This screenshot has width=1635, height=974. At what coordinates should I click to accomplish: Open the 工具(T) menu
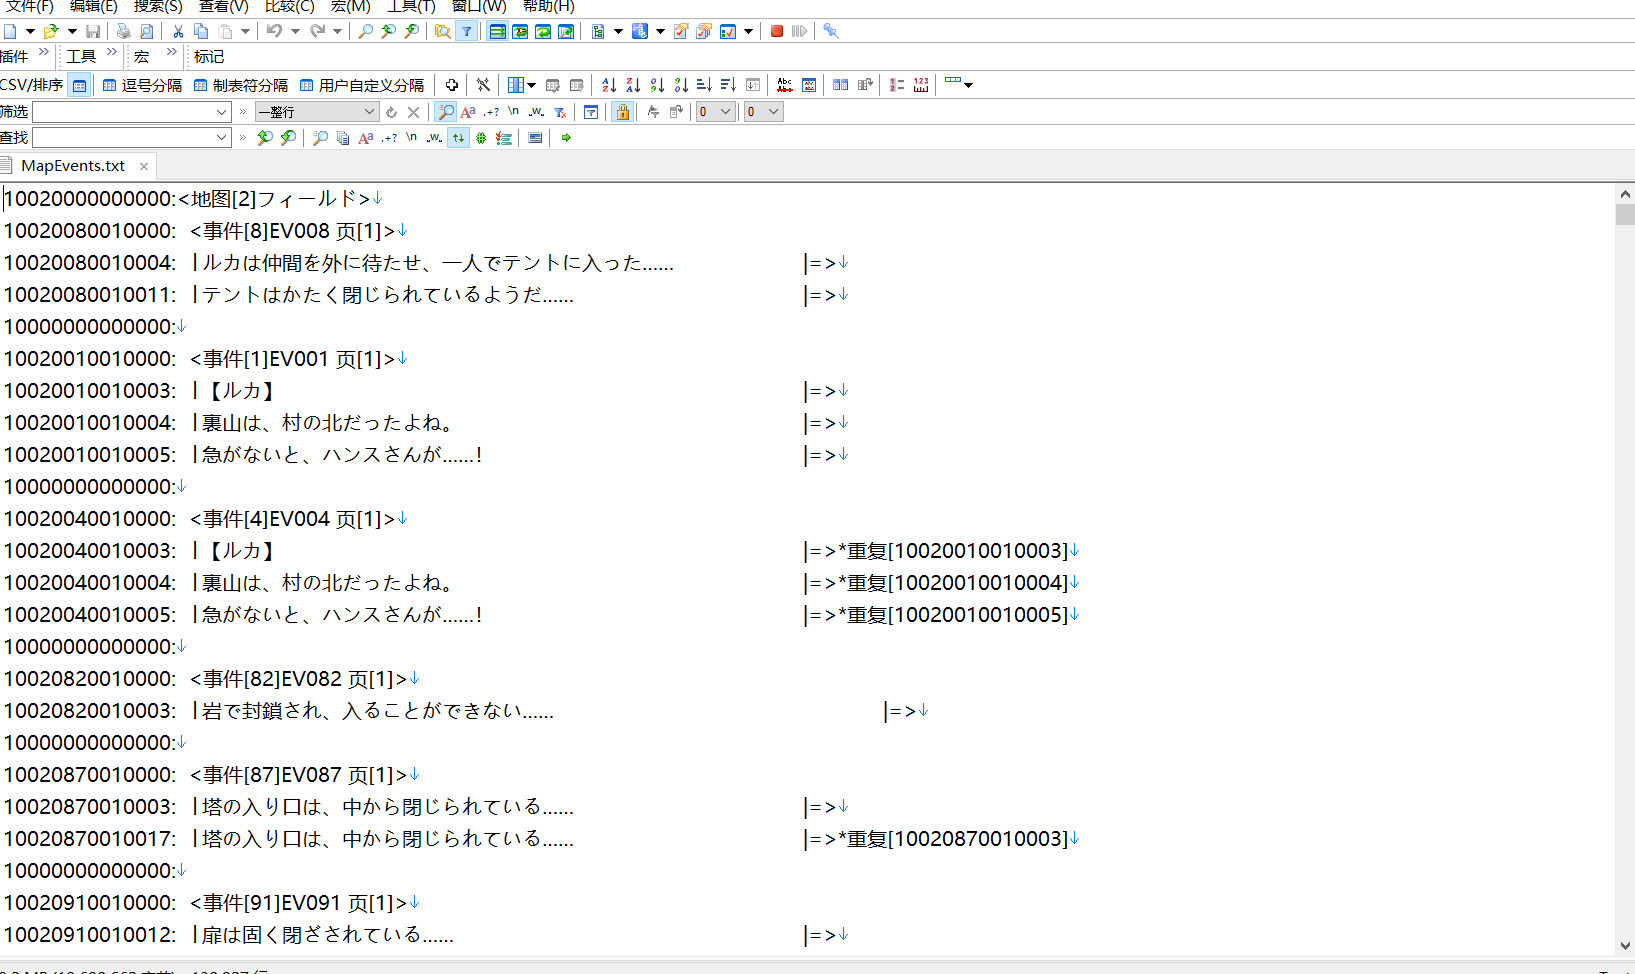pos(411,6)
